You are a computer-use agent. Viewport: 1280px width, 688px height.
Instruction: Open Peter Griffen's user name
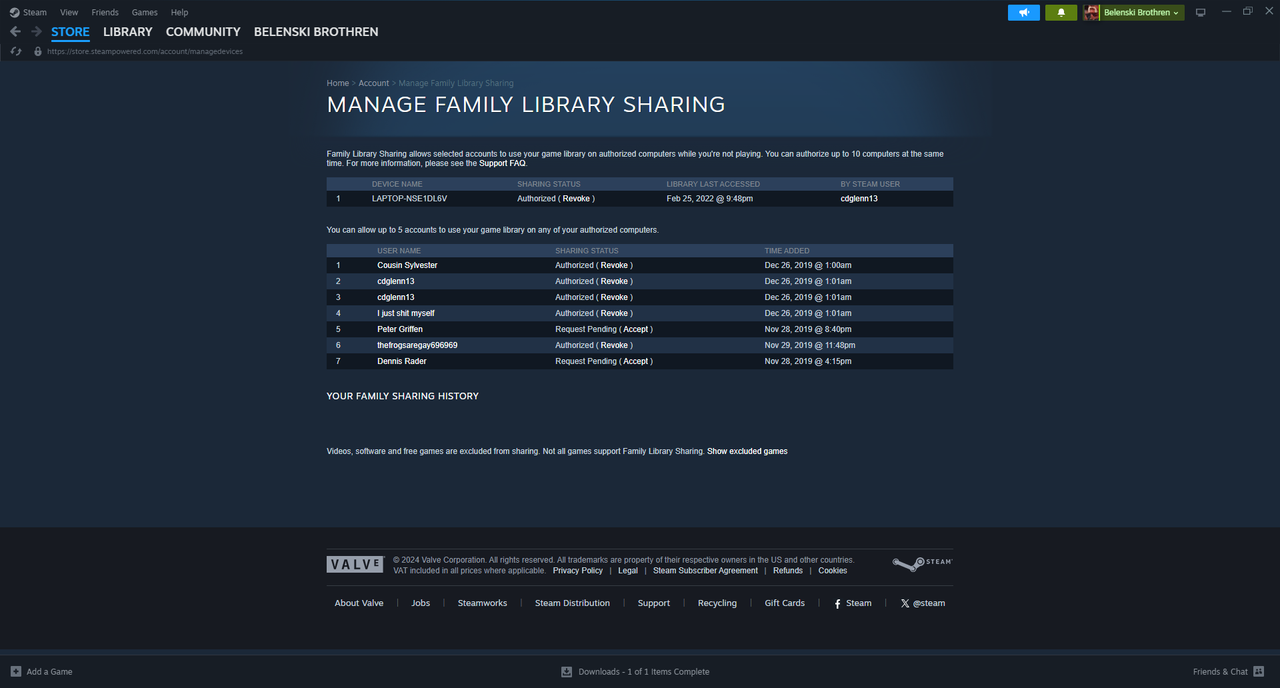click(400, 329)
